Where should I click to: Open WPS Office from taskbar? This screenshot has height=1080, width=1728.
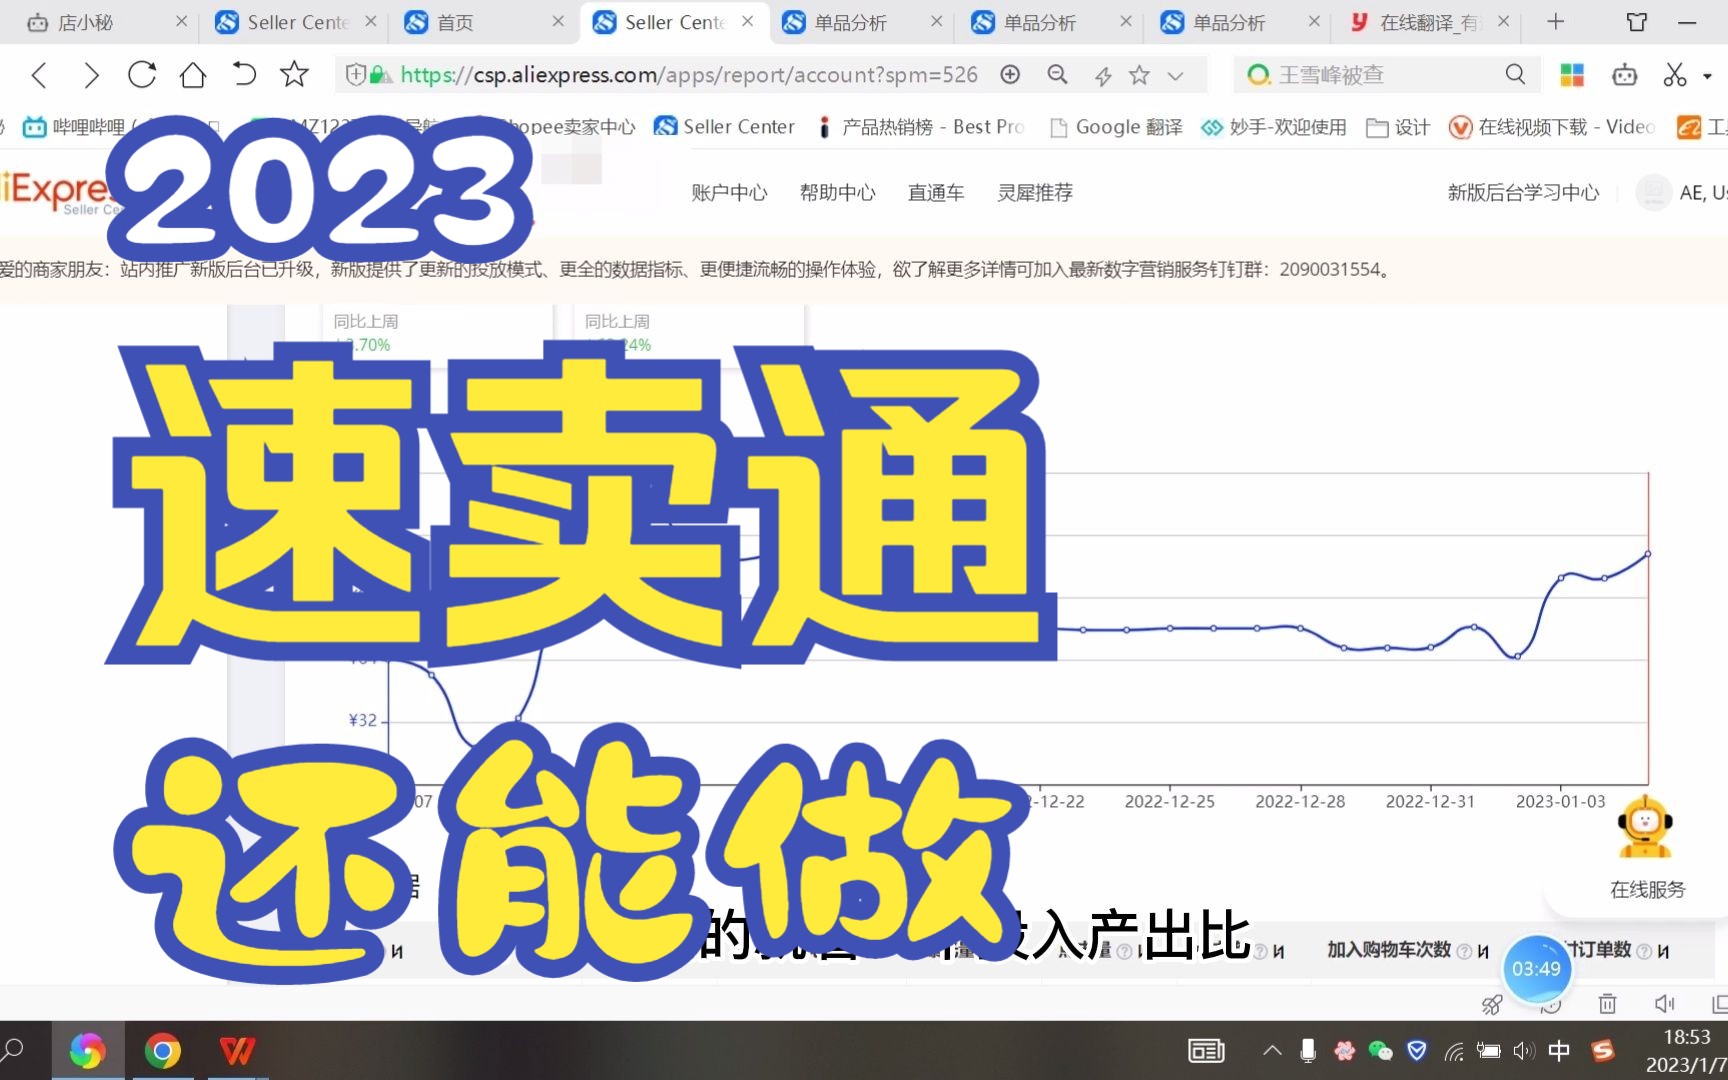point(237,1051)
